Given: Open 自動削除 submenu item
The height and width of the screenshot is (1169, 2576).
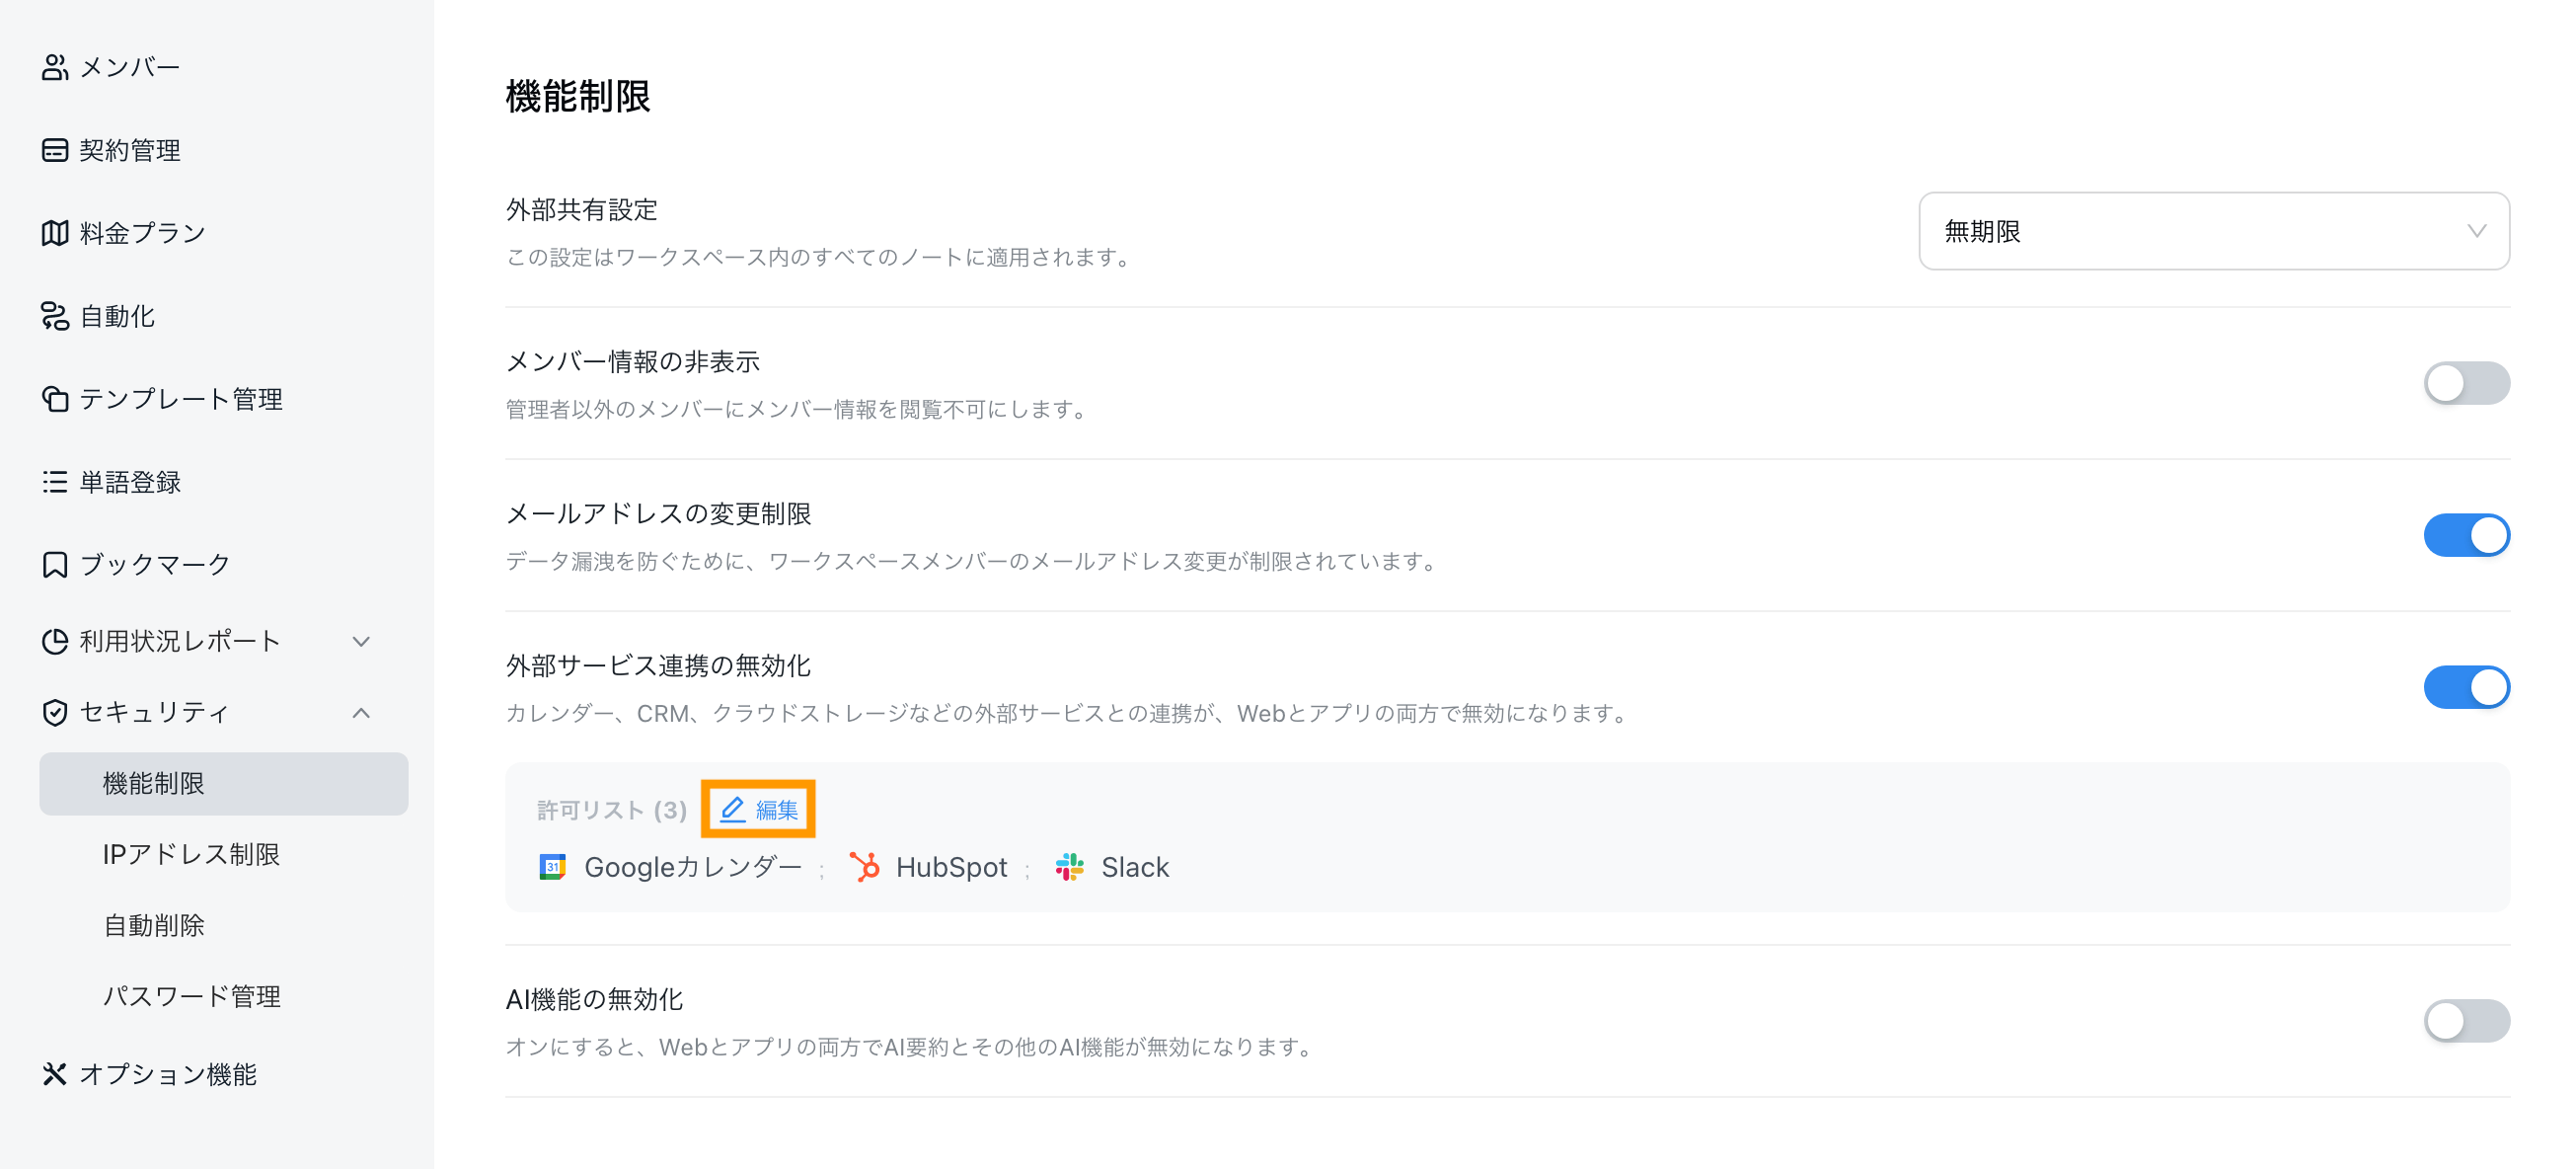Looking at the screenshot, I should pyautogui.click(x=154, y=925).
